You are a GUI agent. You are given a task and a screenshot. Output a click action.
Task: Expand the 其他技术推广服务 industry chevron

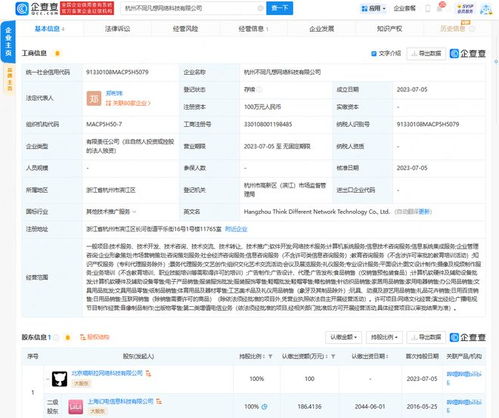click(x=134, y=212)
